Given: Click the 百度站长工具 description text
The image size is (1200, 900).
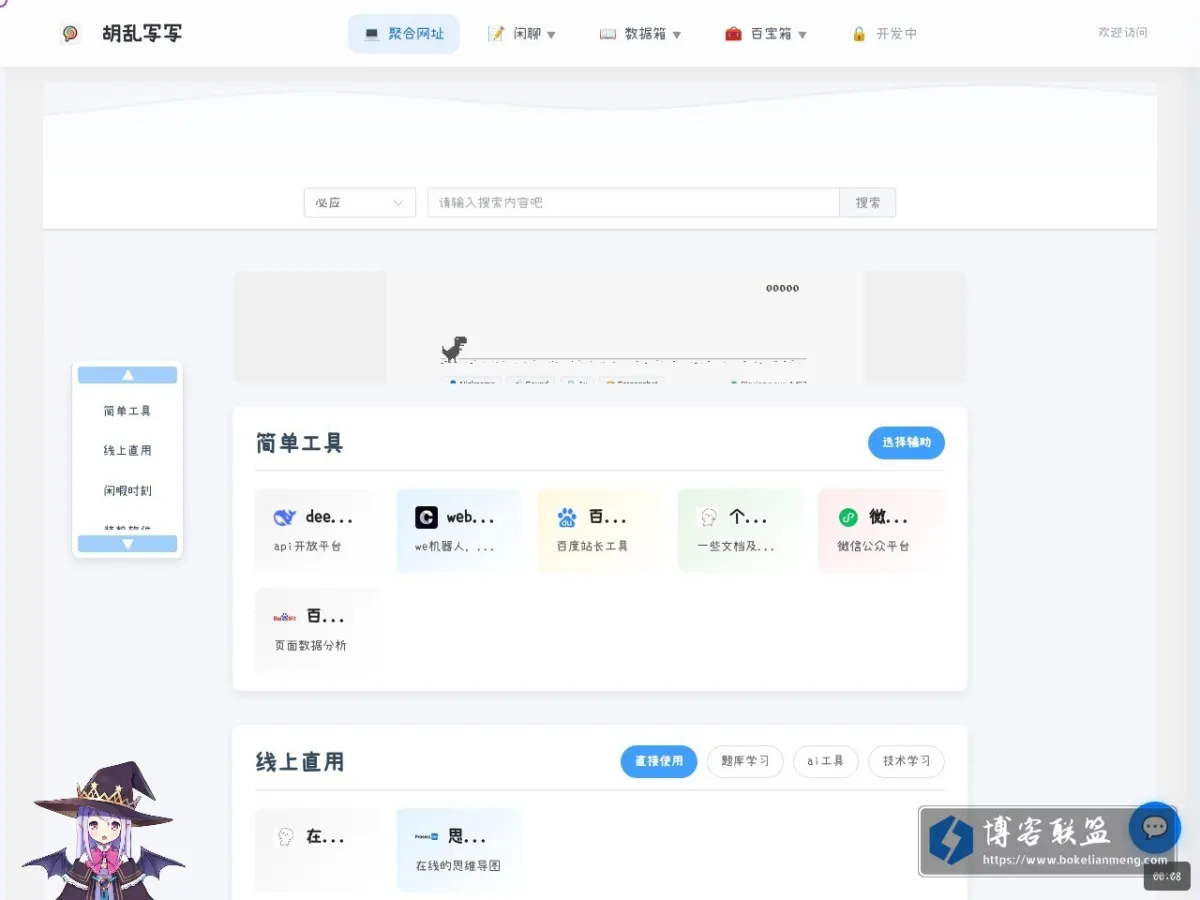Looking at the screenshot, I should 592,547.
